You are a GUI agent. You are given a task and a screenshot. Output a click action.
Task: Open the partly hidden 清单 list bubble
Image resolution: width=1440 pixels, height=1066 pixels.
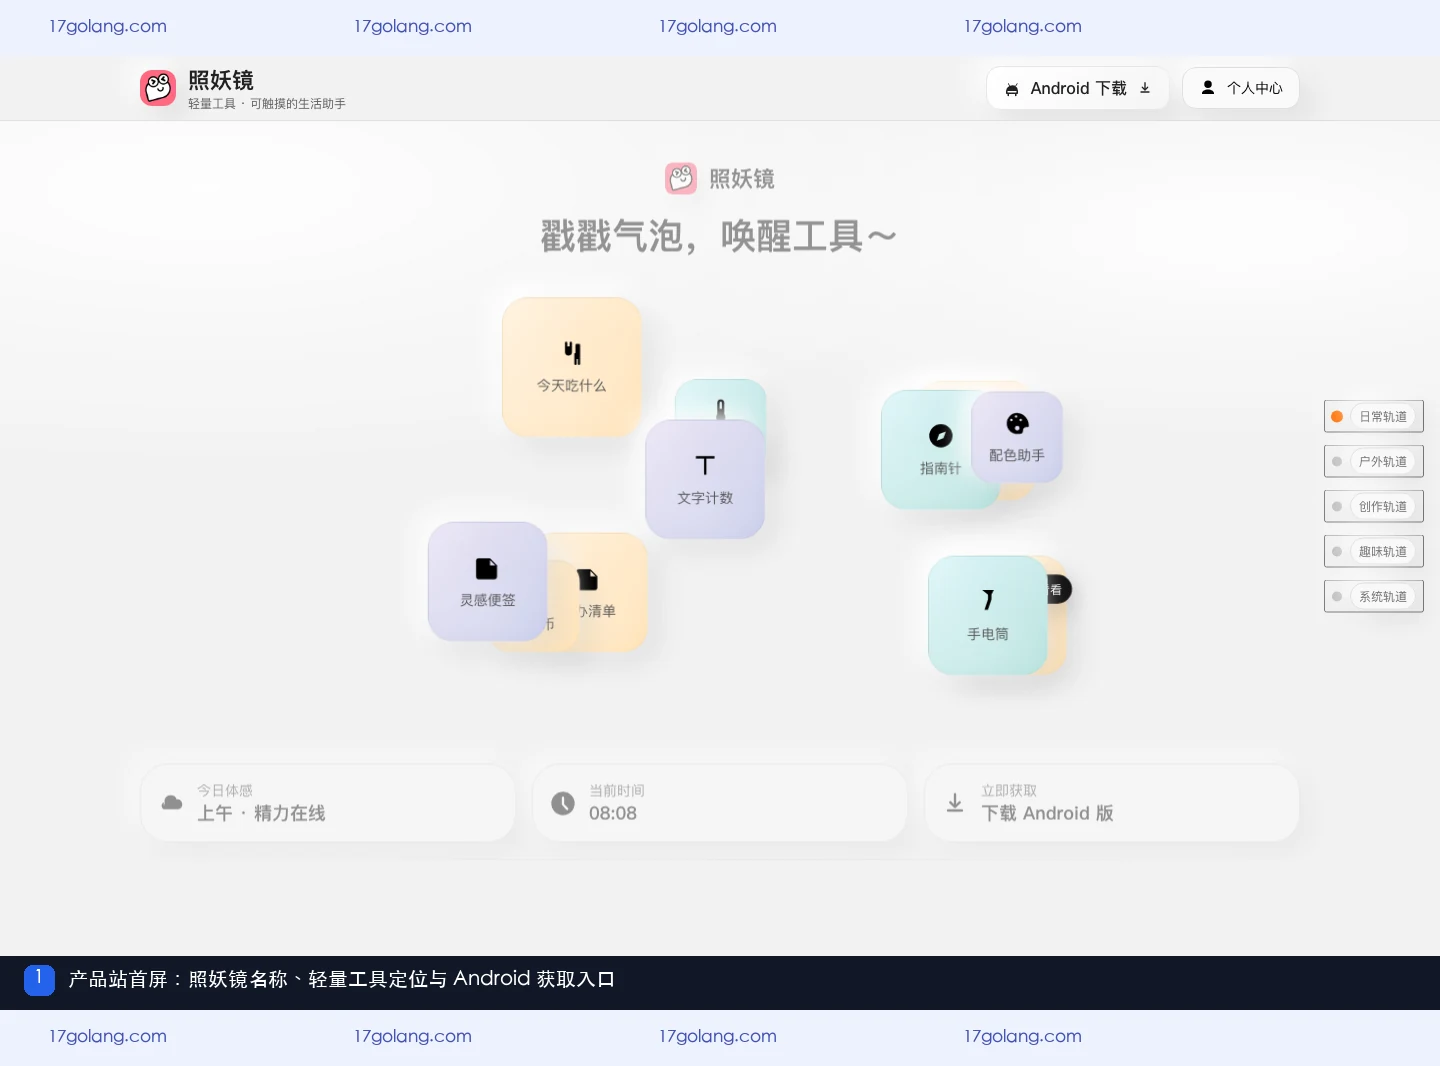tap(612, 592)
